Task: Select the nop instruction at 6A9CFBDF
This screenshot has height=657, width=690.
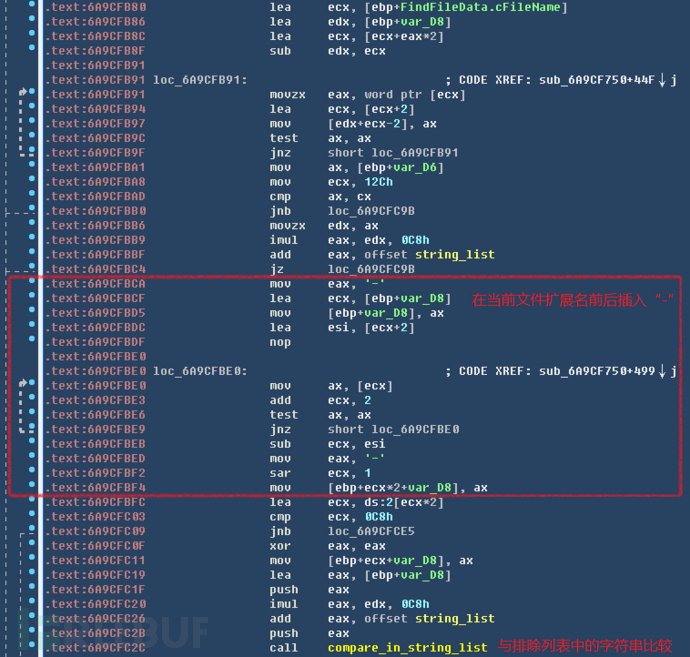Action: (280, 342)
